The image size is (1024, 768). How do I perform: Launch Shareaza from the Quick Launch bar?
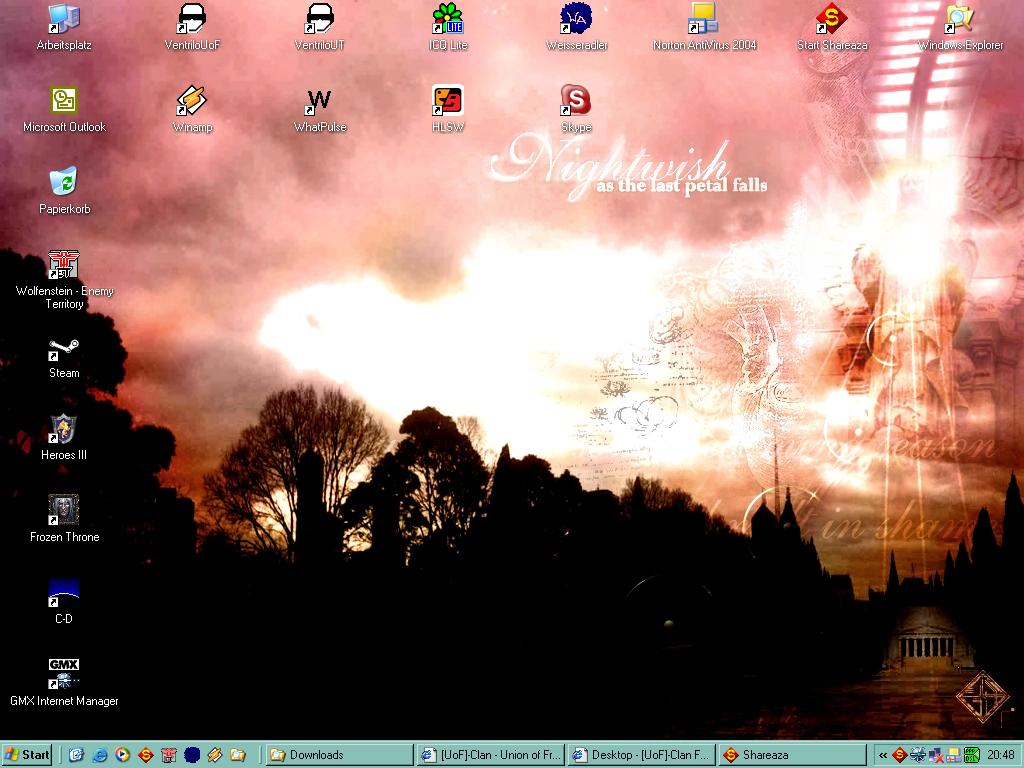pos(145,755)
